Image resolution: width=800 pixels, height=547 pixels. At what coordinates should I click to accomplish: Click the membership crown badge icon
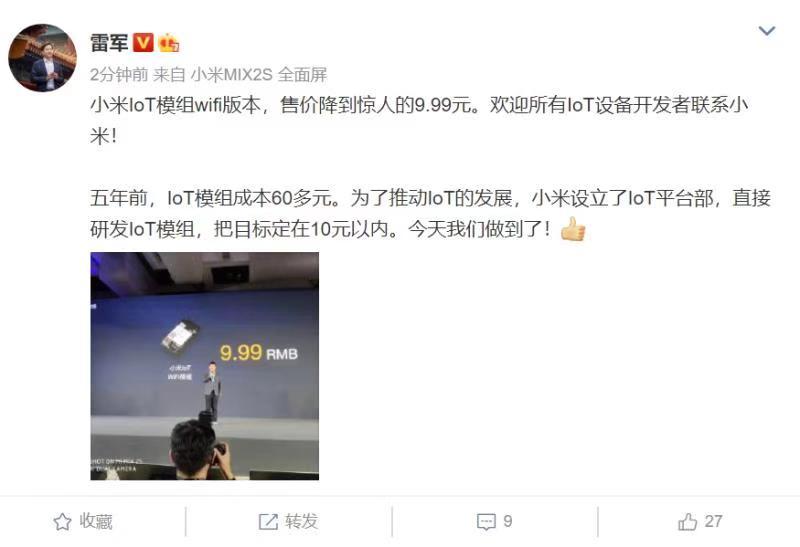[x=168, y=43]
